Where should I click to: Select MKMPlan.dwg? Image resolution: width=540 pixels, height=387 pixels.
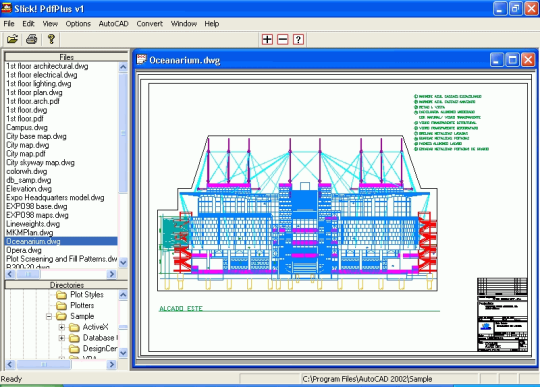[x=30, y=232]
